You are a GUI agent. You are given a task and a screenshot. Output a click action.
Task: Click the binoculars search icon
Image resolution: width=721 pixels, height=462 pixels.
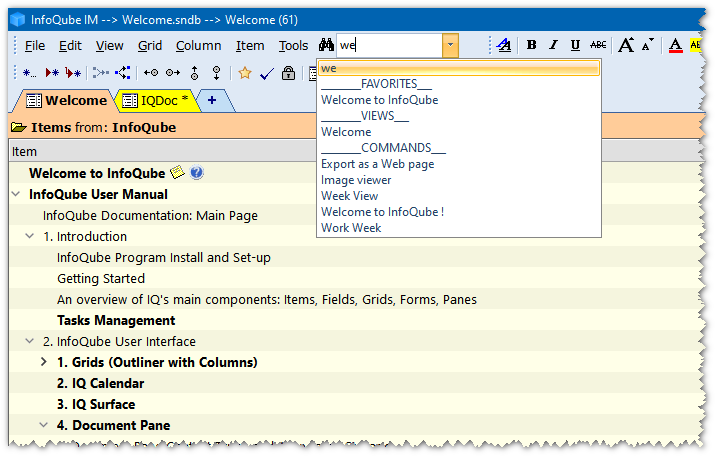pyautogui.click(x=326, y=45)
